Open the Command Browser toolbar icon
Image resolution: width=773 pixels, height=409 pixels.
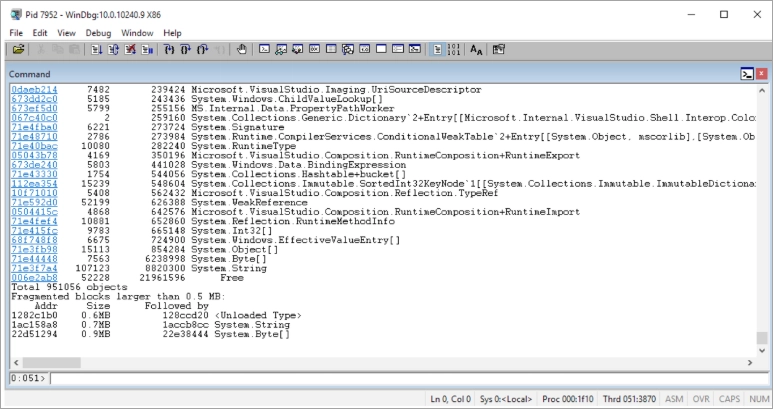pos(415,49)
